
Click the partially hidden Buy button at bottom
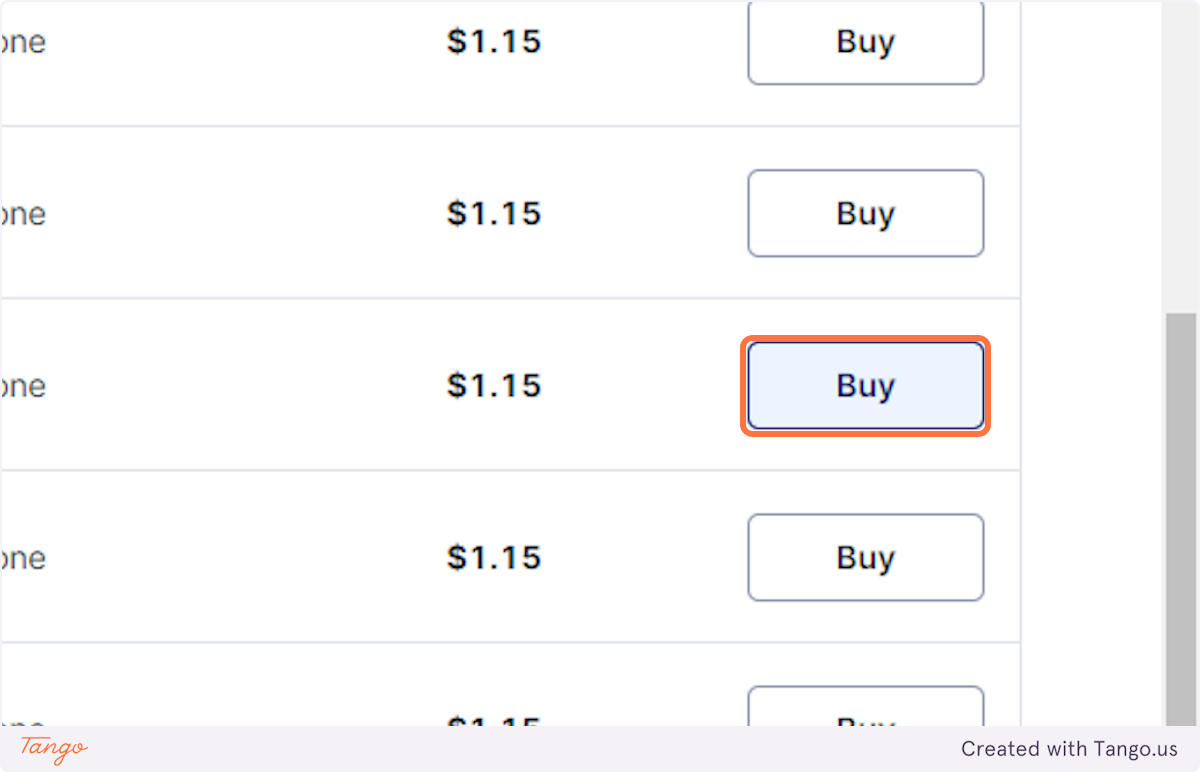[865, 707]
